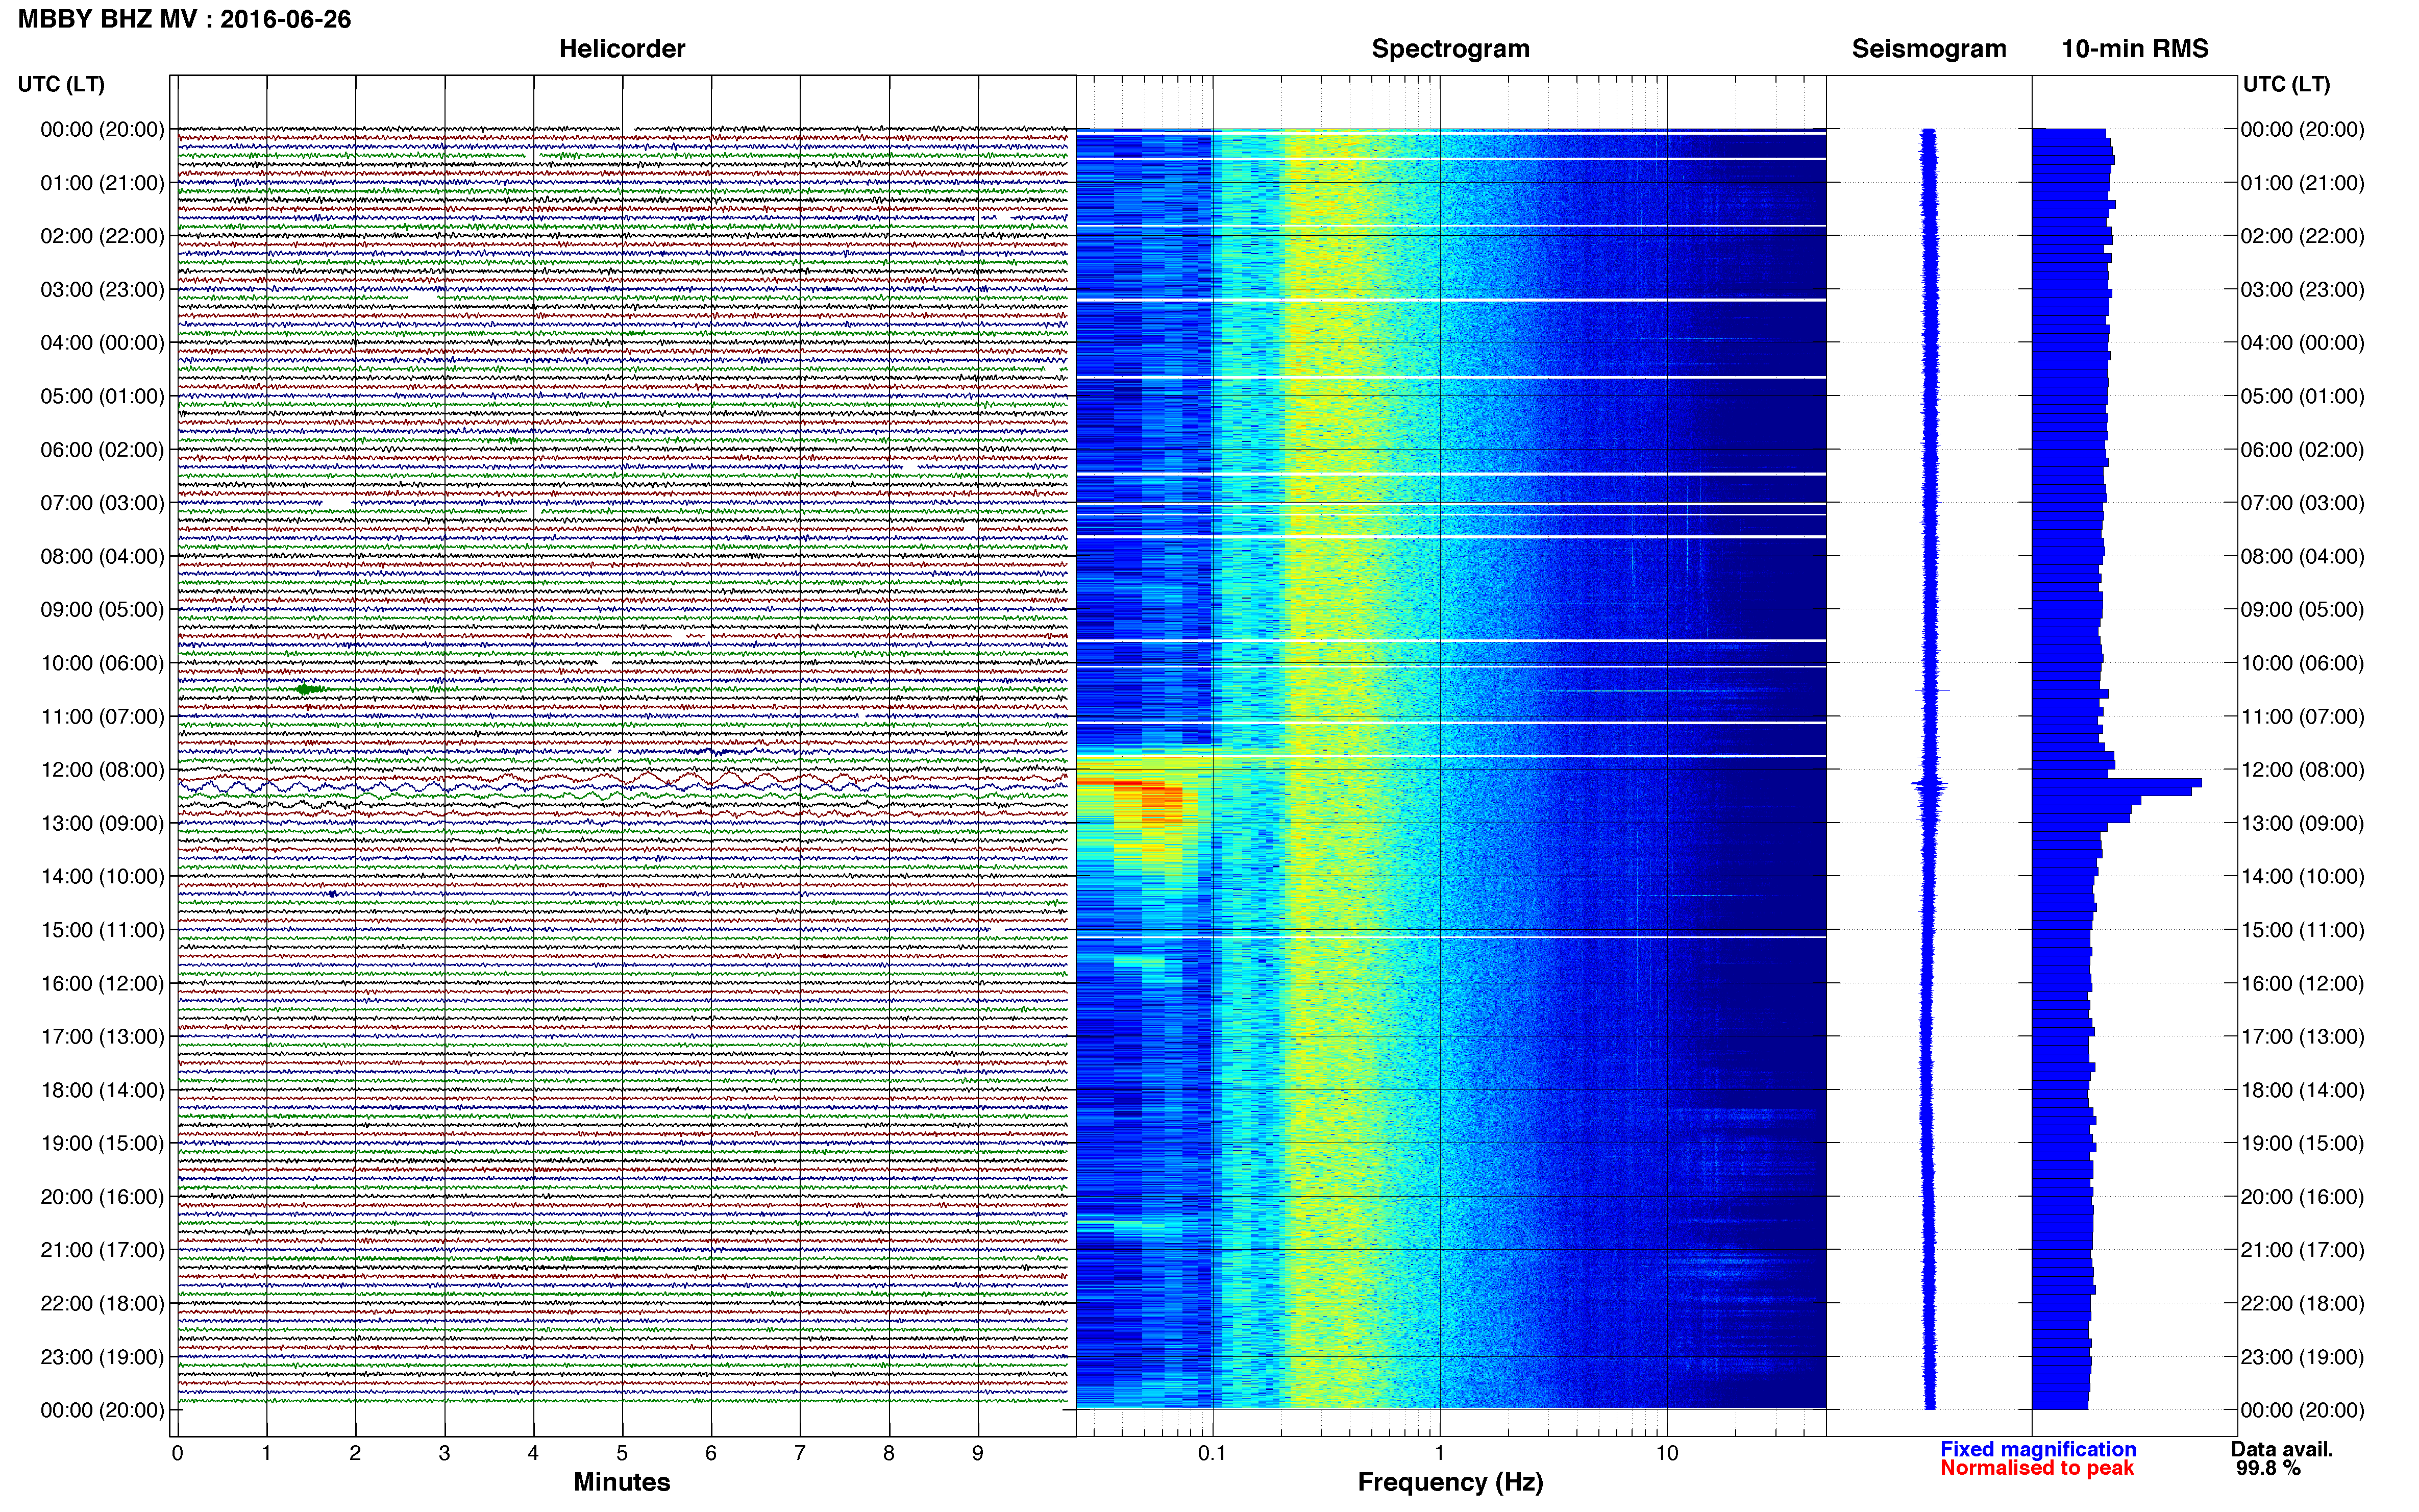Click the left '01:00 (21:00)' time label
Image resolution: width=2419 pixels, height=1512 pixels.
[102, 183]
